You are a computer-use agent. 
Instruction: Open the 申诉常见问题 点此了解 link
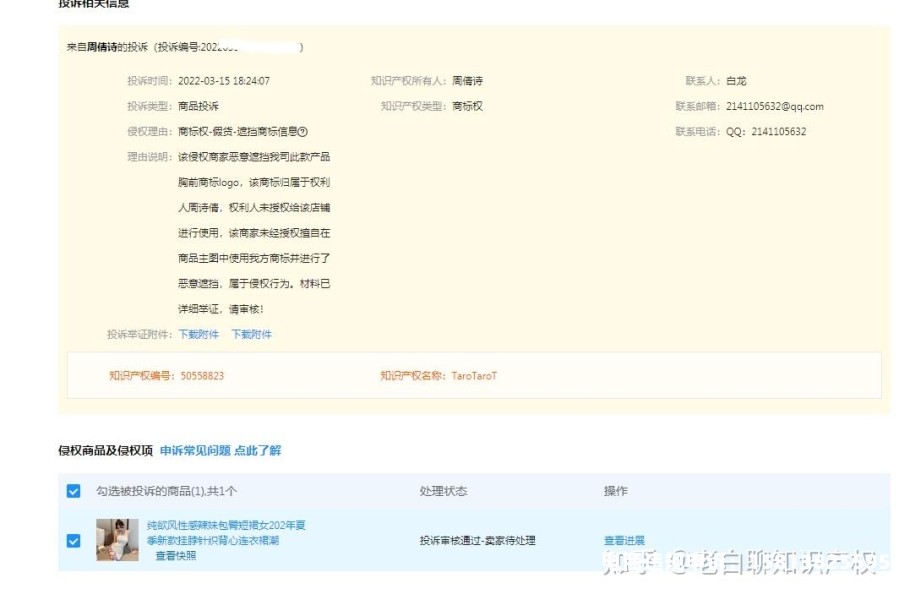tap(220, 450)
